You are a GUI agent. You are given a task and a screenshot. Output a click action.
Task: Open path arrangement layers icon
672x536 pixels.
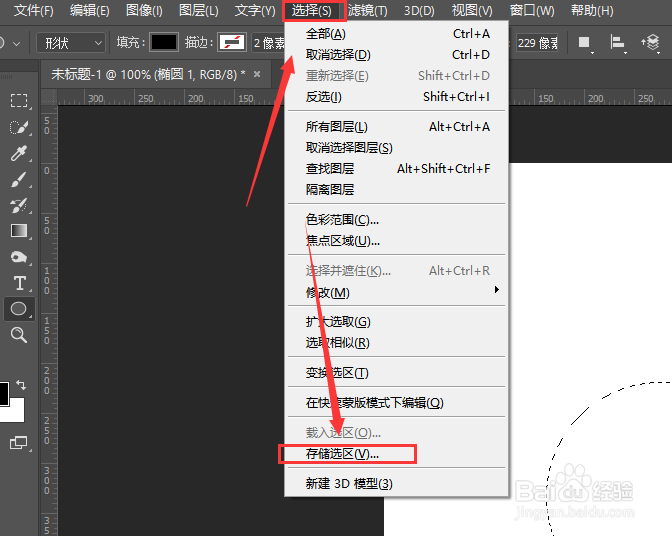[651, 43]
